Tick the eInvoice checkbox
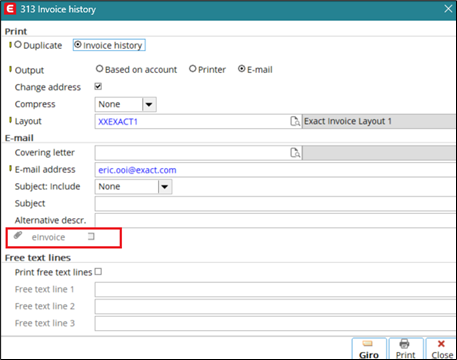 [x=91, y=236]
